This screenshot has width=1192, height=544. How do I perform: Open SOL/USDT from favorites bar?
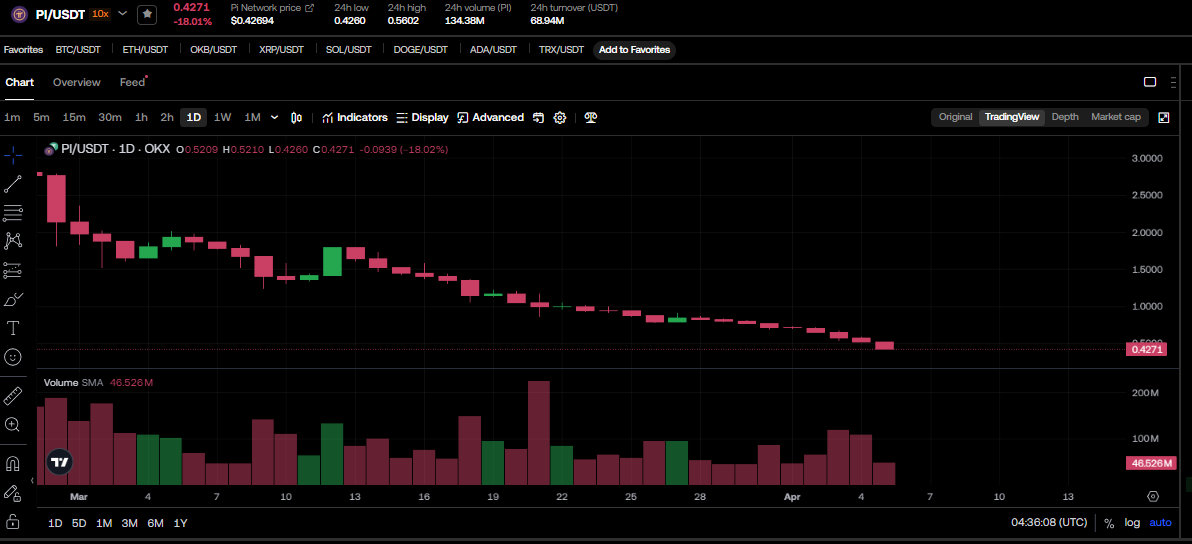click(x=349, y=50)
